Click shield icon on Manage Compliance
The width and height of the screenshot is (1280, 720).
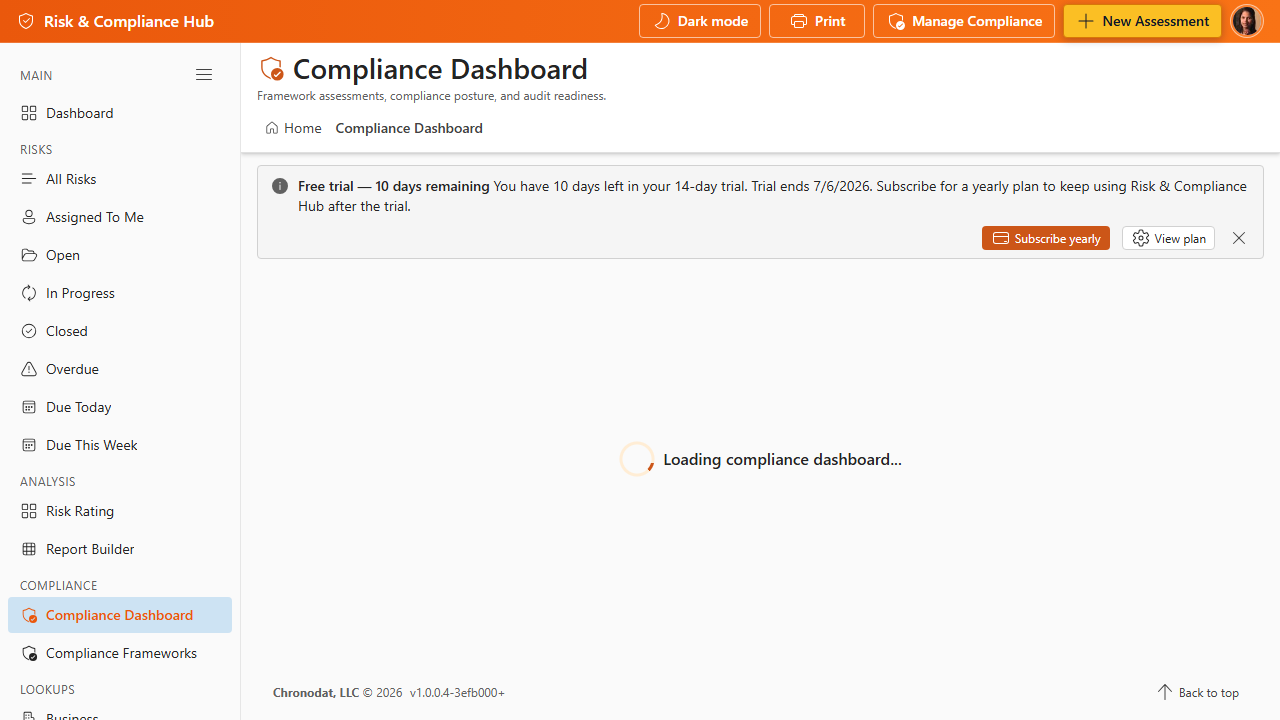point(896,21)
